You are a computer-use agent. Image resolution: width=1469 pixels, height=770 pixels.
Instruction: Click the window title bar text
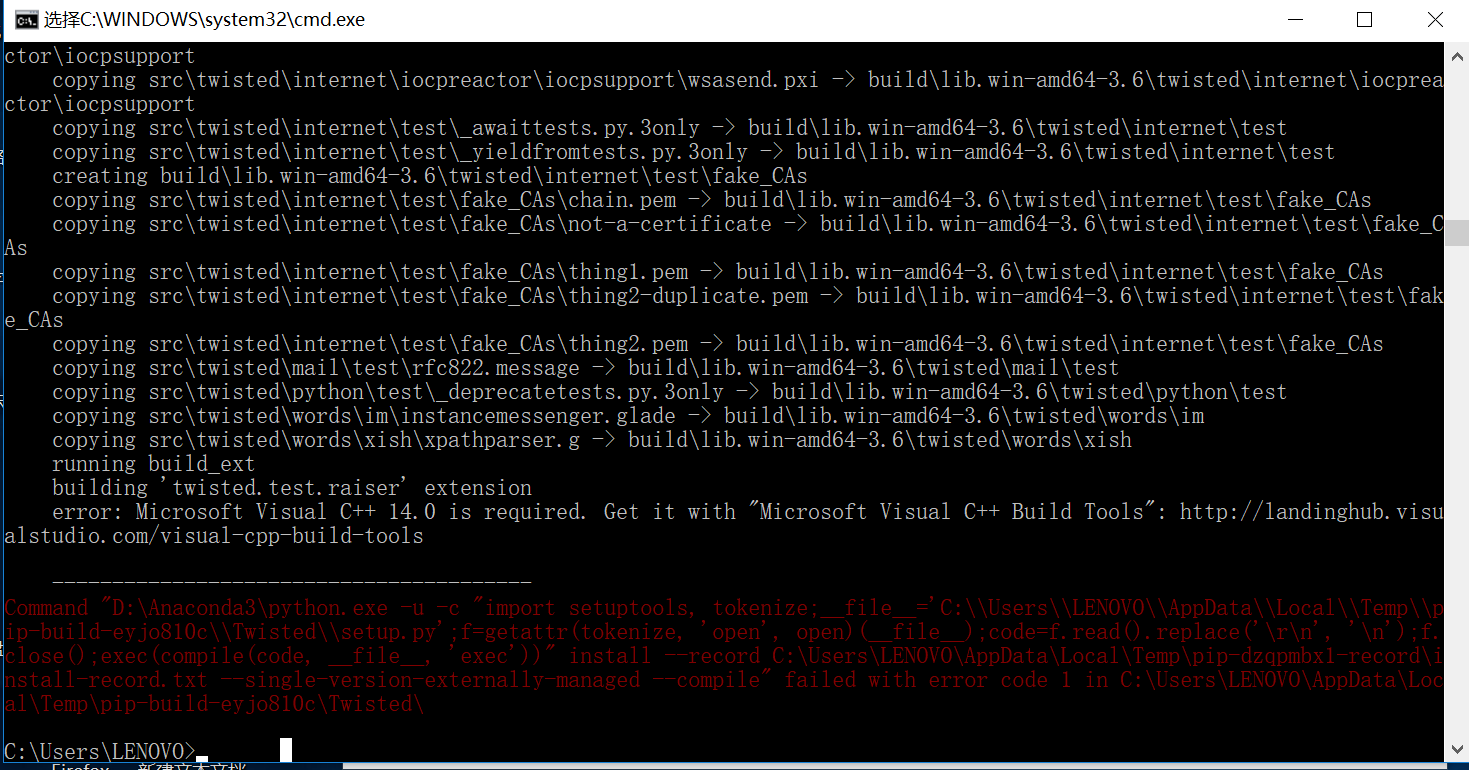click(x=200, y=20)
